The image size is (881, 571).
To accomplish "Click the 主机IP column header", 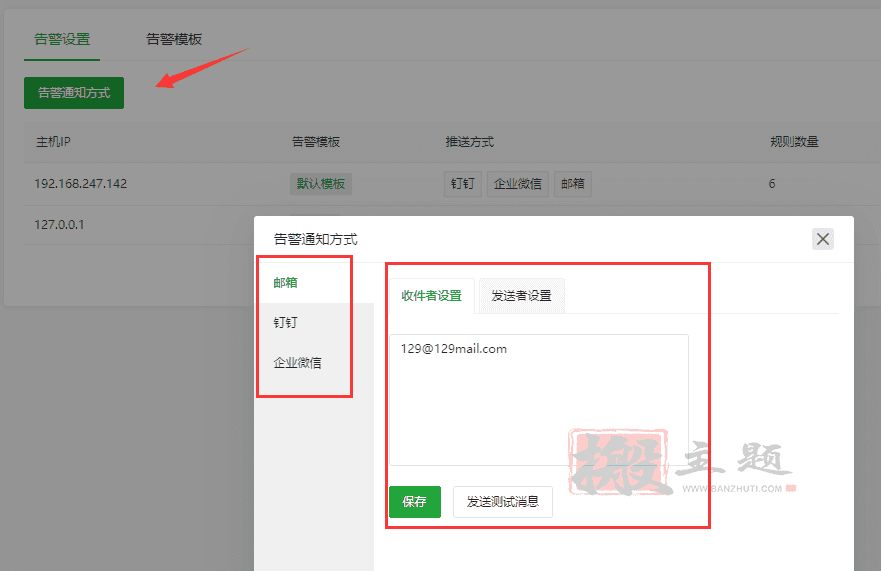I will click(53, 142).
